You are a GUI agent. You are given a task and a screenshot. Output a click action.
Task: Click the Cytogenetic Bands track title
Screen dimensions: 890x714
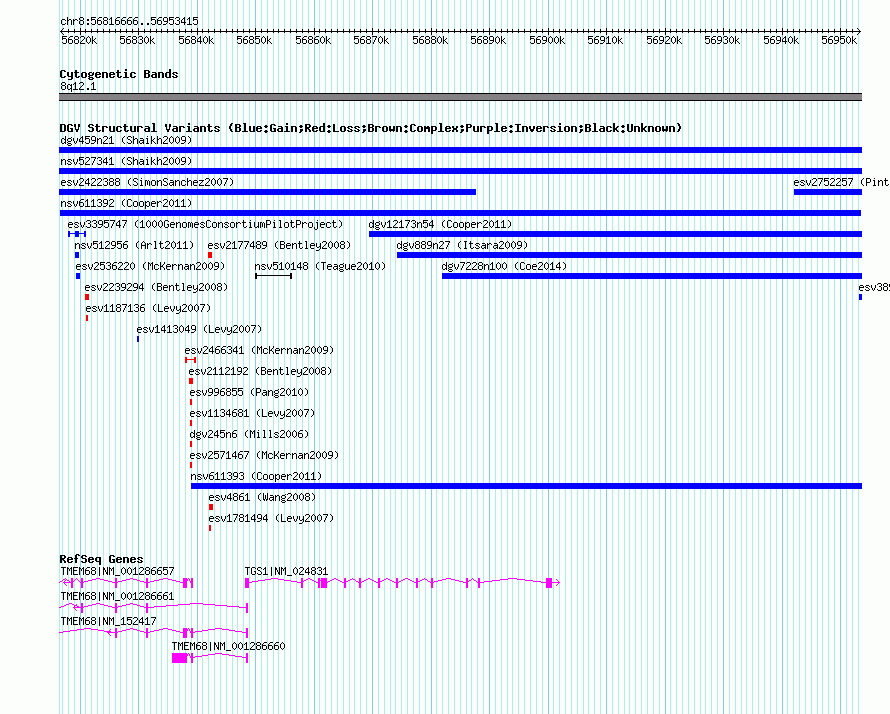(119, 74)
